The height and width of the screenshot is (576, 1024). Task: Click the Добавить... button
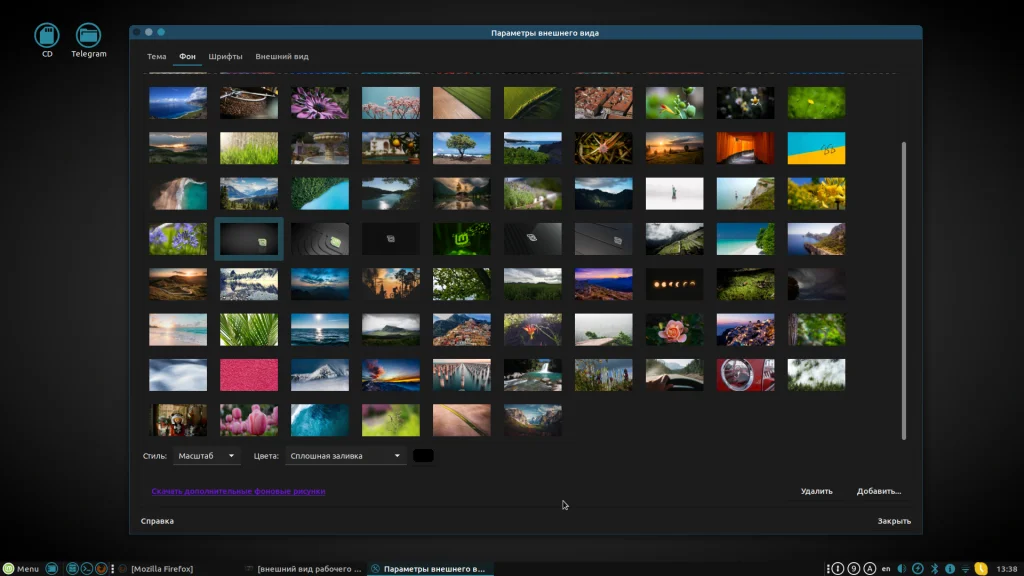click(x=878, y=491)
